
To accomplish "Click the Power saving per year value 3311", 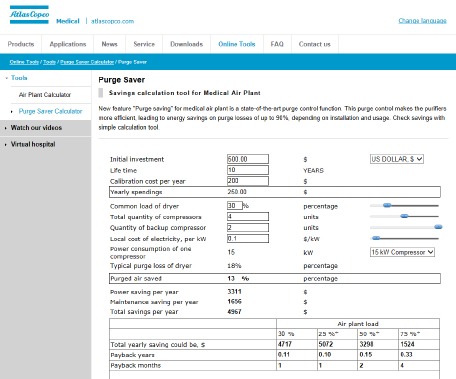I will (234, 291).
